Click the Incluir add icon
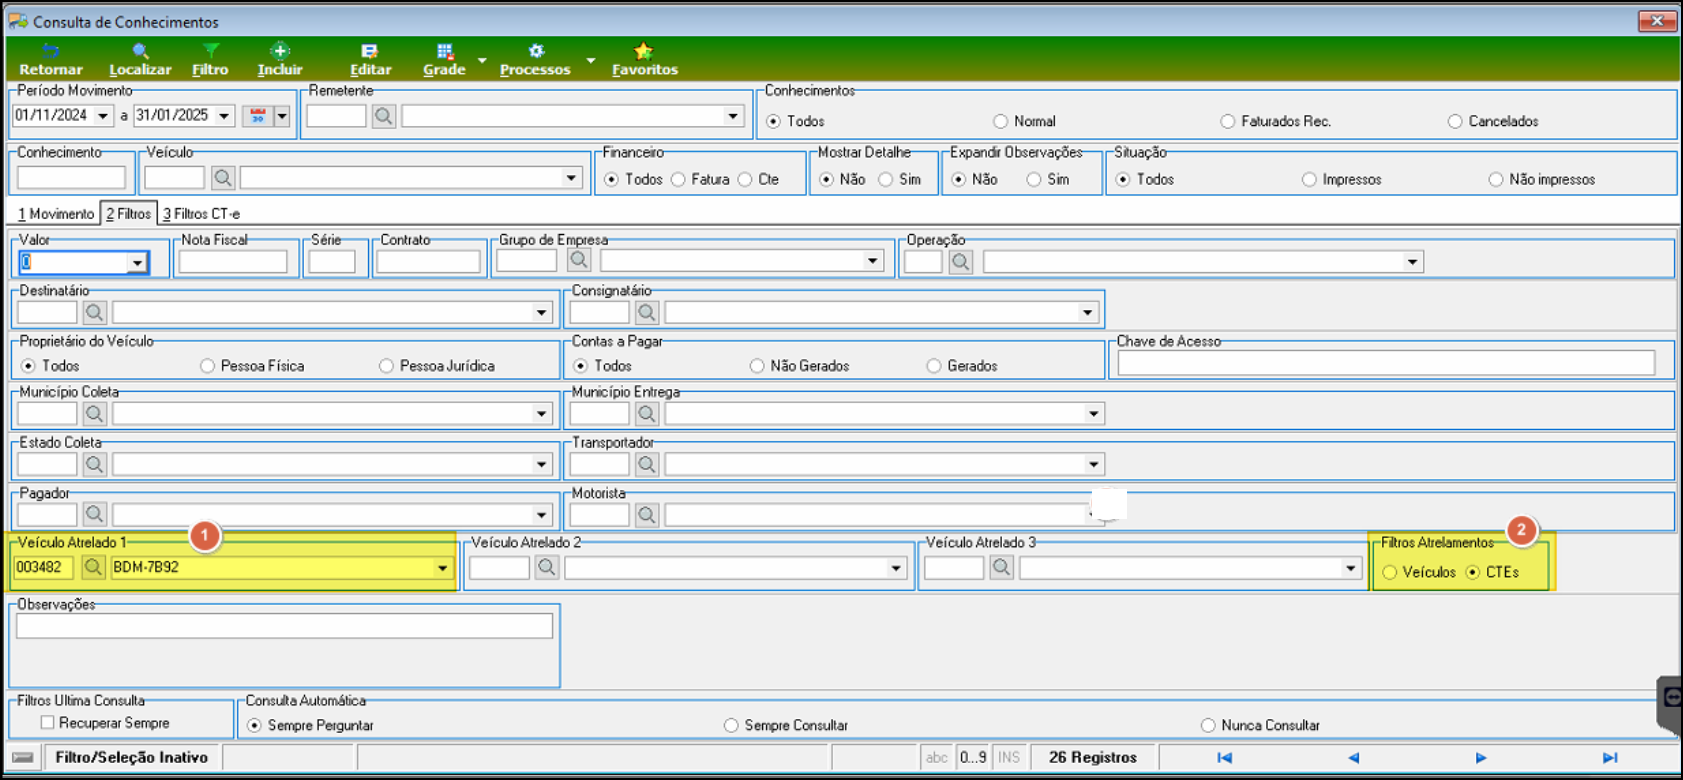The width and height of the screenshot is (1683, 780). 280,51
